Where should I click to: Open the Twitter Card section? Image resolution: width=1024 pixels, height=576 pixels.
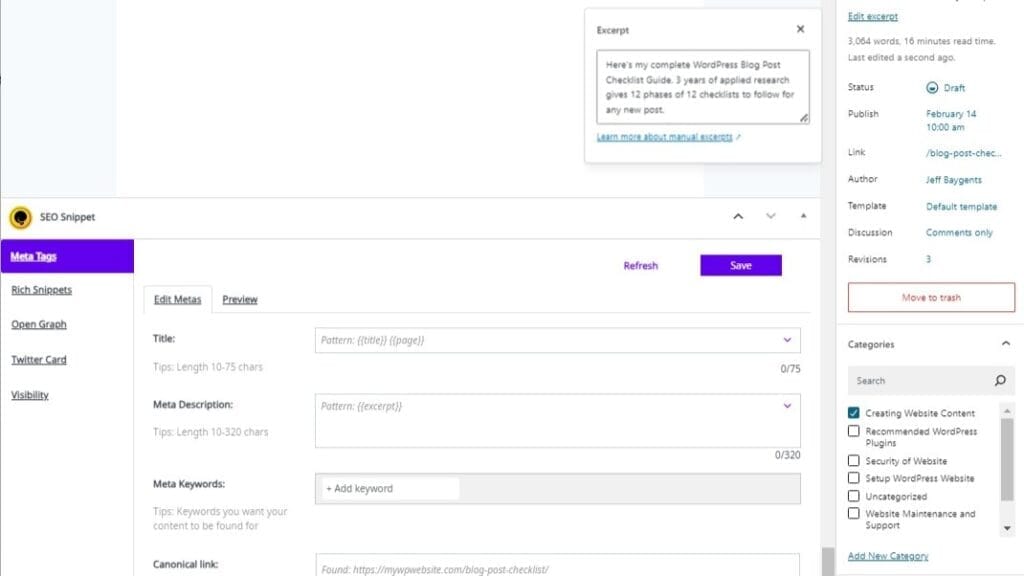pyautogui.click(x=38, y=359)
